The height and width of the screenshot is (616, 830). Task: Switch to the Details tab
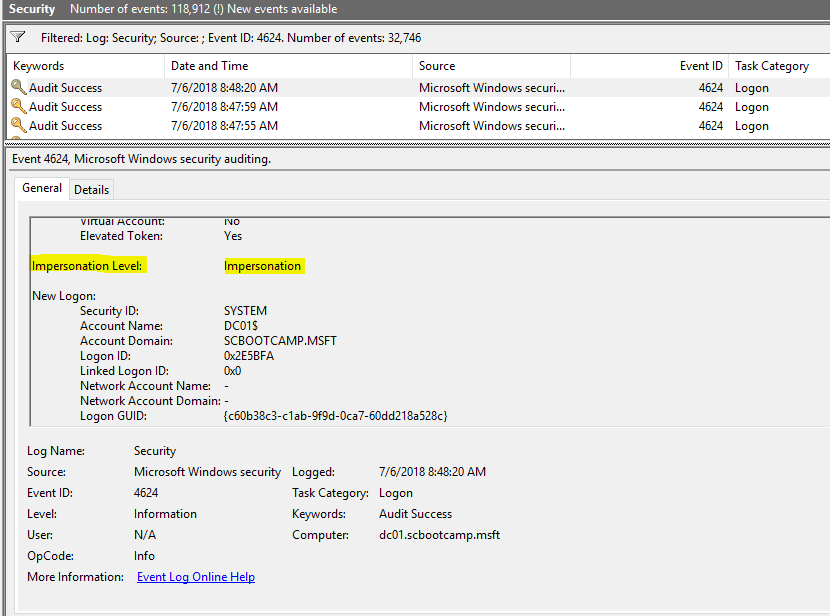(92, 189)
